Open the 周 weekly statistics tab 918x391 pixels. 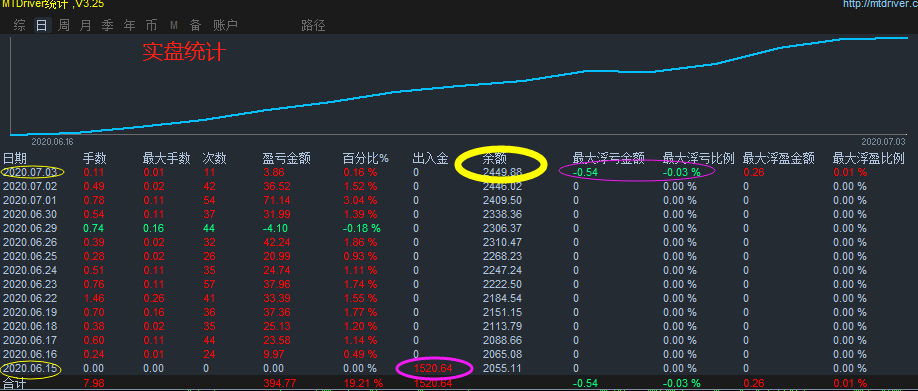[63, 26]
